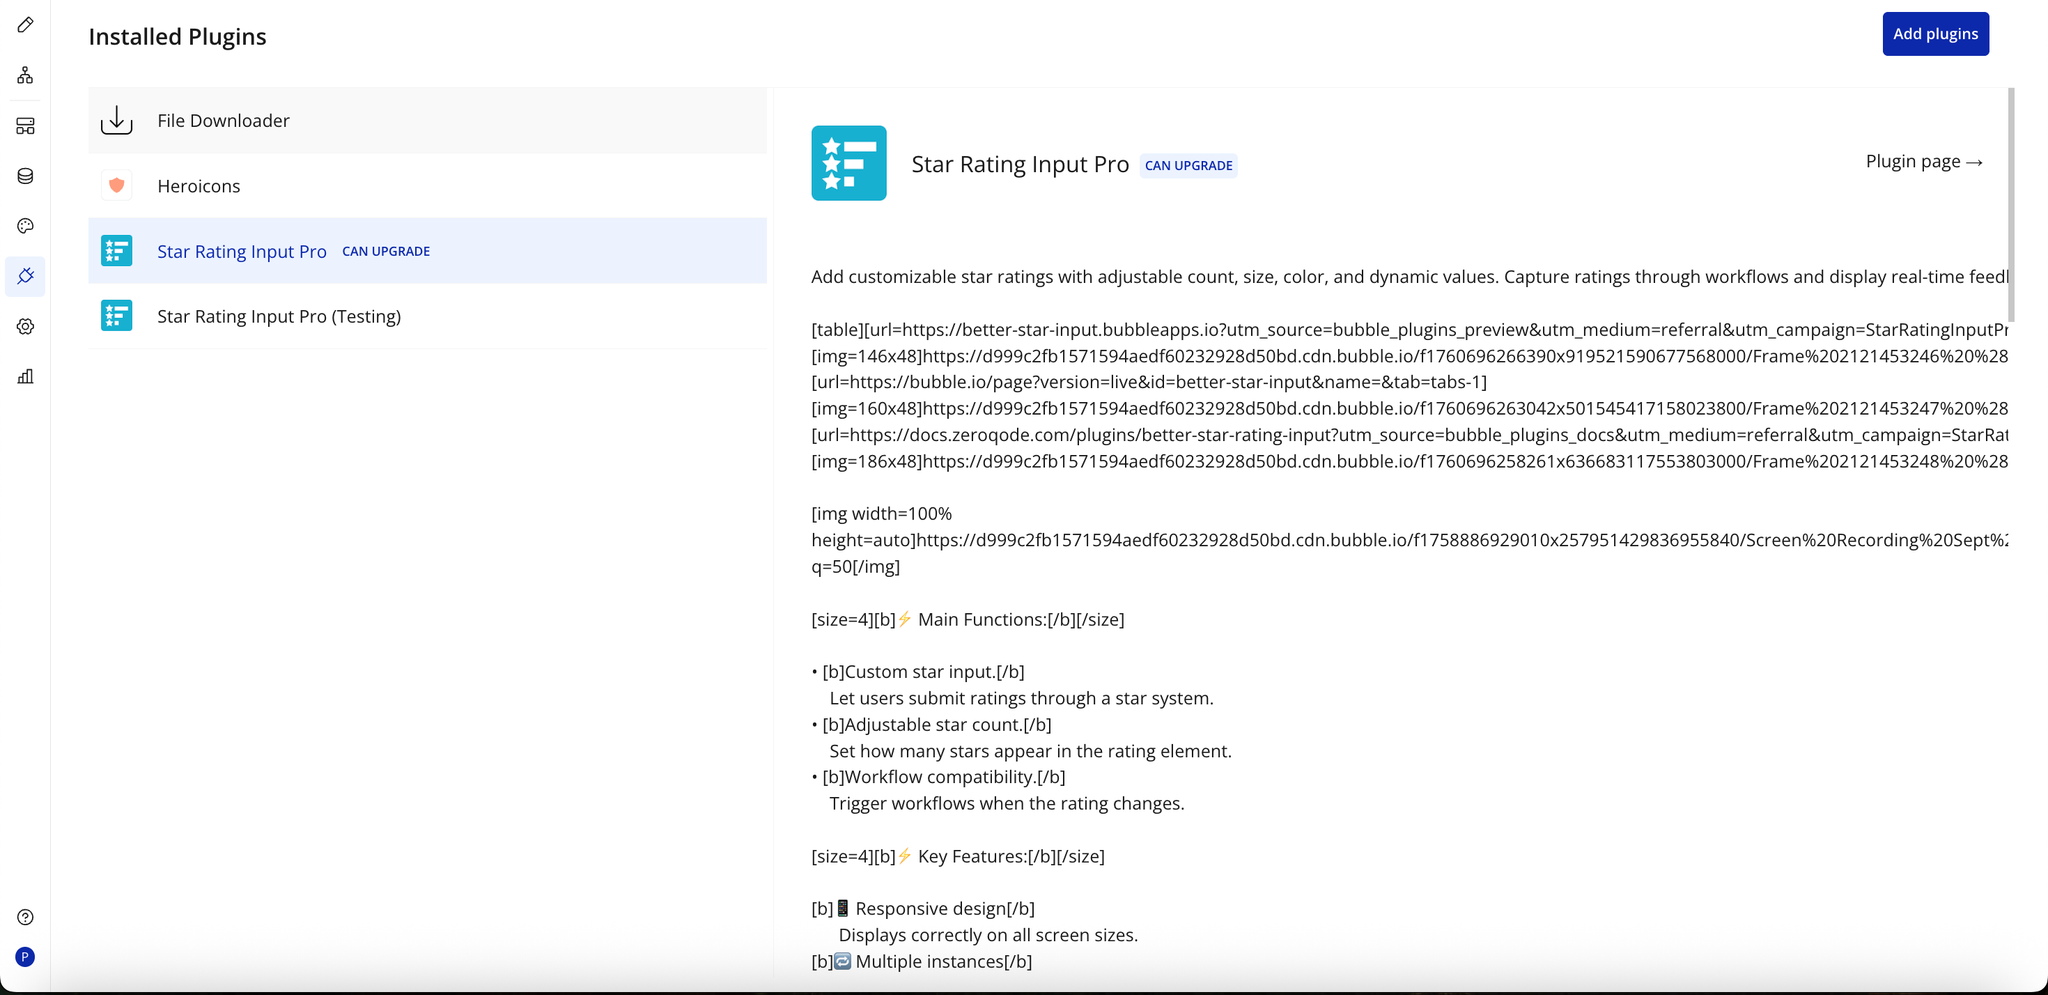The image size is (2048, 995).
Task: Click the File Downloader download icon
Action: 117,120
